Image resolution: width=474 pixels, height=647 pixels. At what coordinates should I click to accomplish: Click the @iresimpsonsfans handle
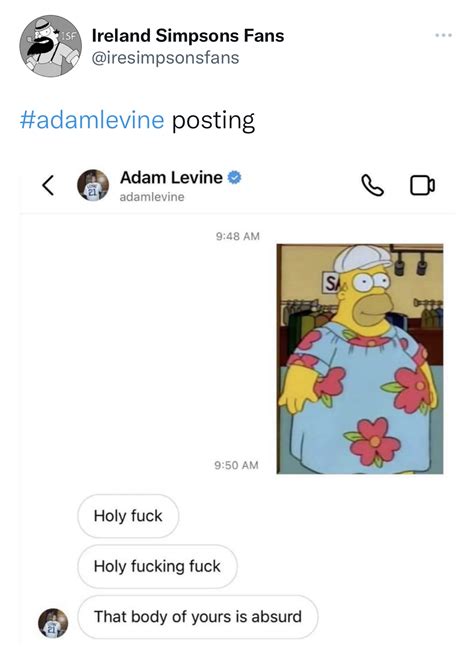(x=165, y=58)
